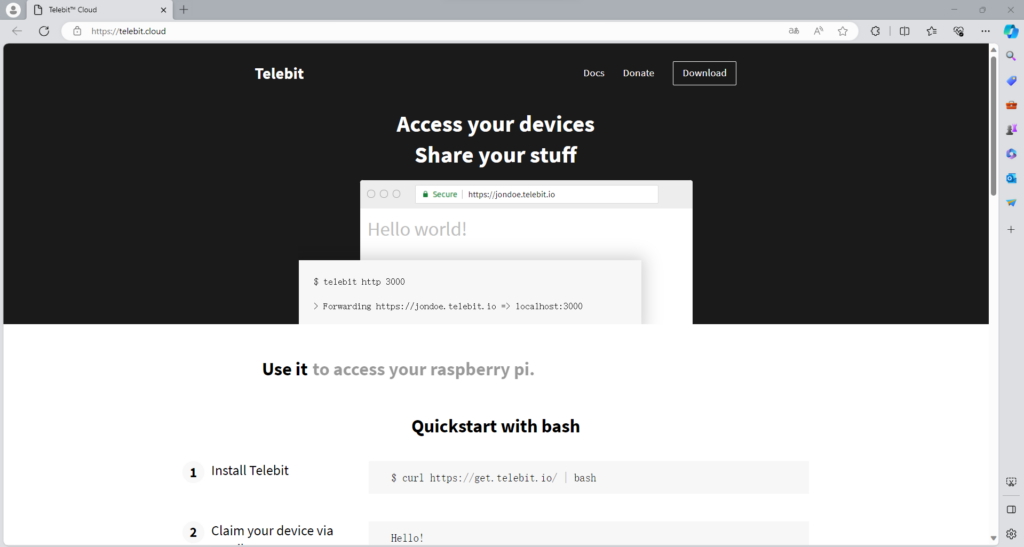
Task: Open the Extensions puzzle icon
Action: (x=875, y=31)
